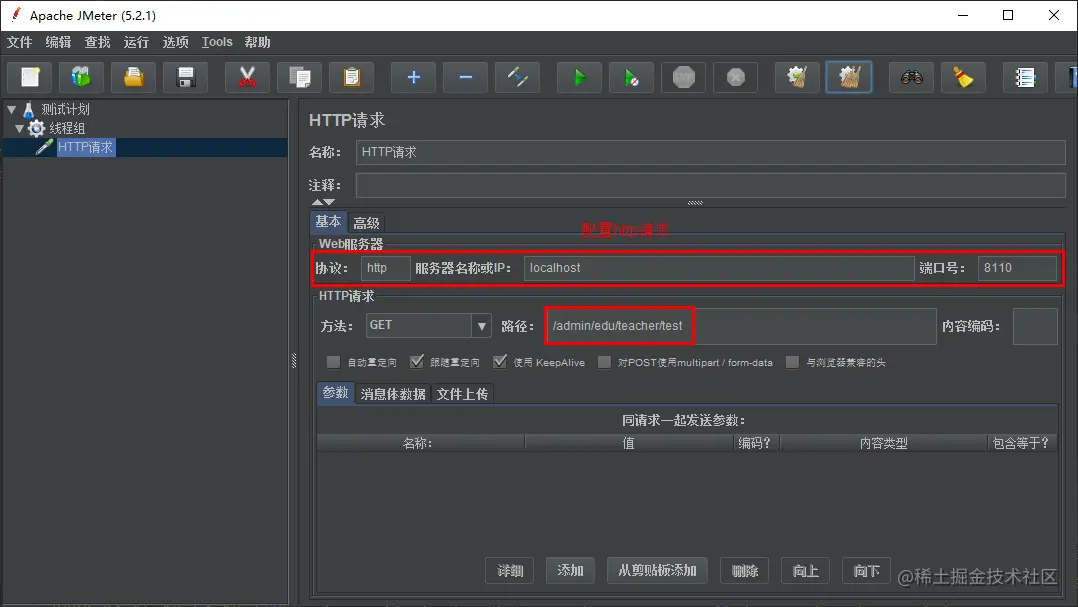
Task: Open the 选项 menu
Action: pyautogui.click(x=175, y=42)
